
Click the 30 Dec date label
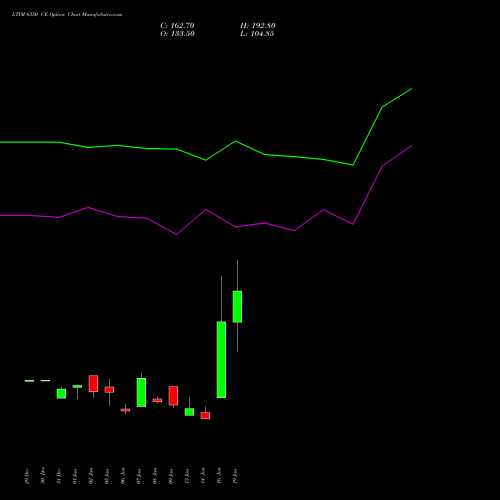tap(43, 476)
